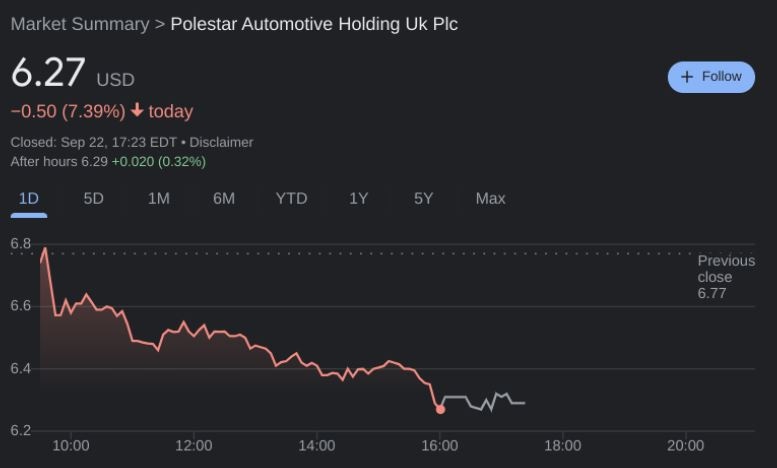Screen dimensions: 777x468
Task: Select the 6M chart range
Action: coord(224,198)
